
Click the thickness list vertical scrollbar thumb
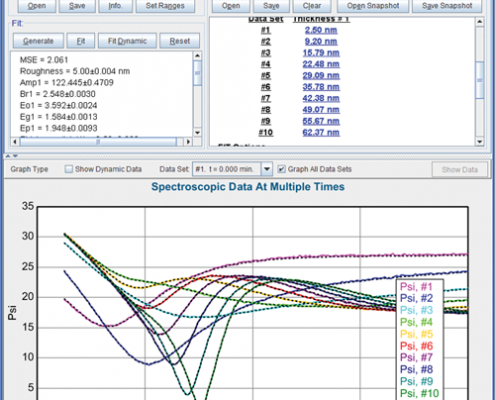click(479, 80)
